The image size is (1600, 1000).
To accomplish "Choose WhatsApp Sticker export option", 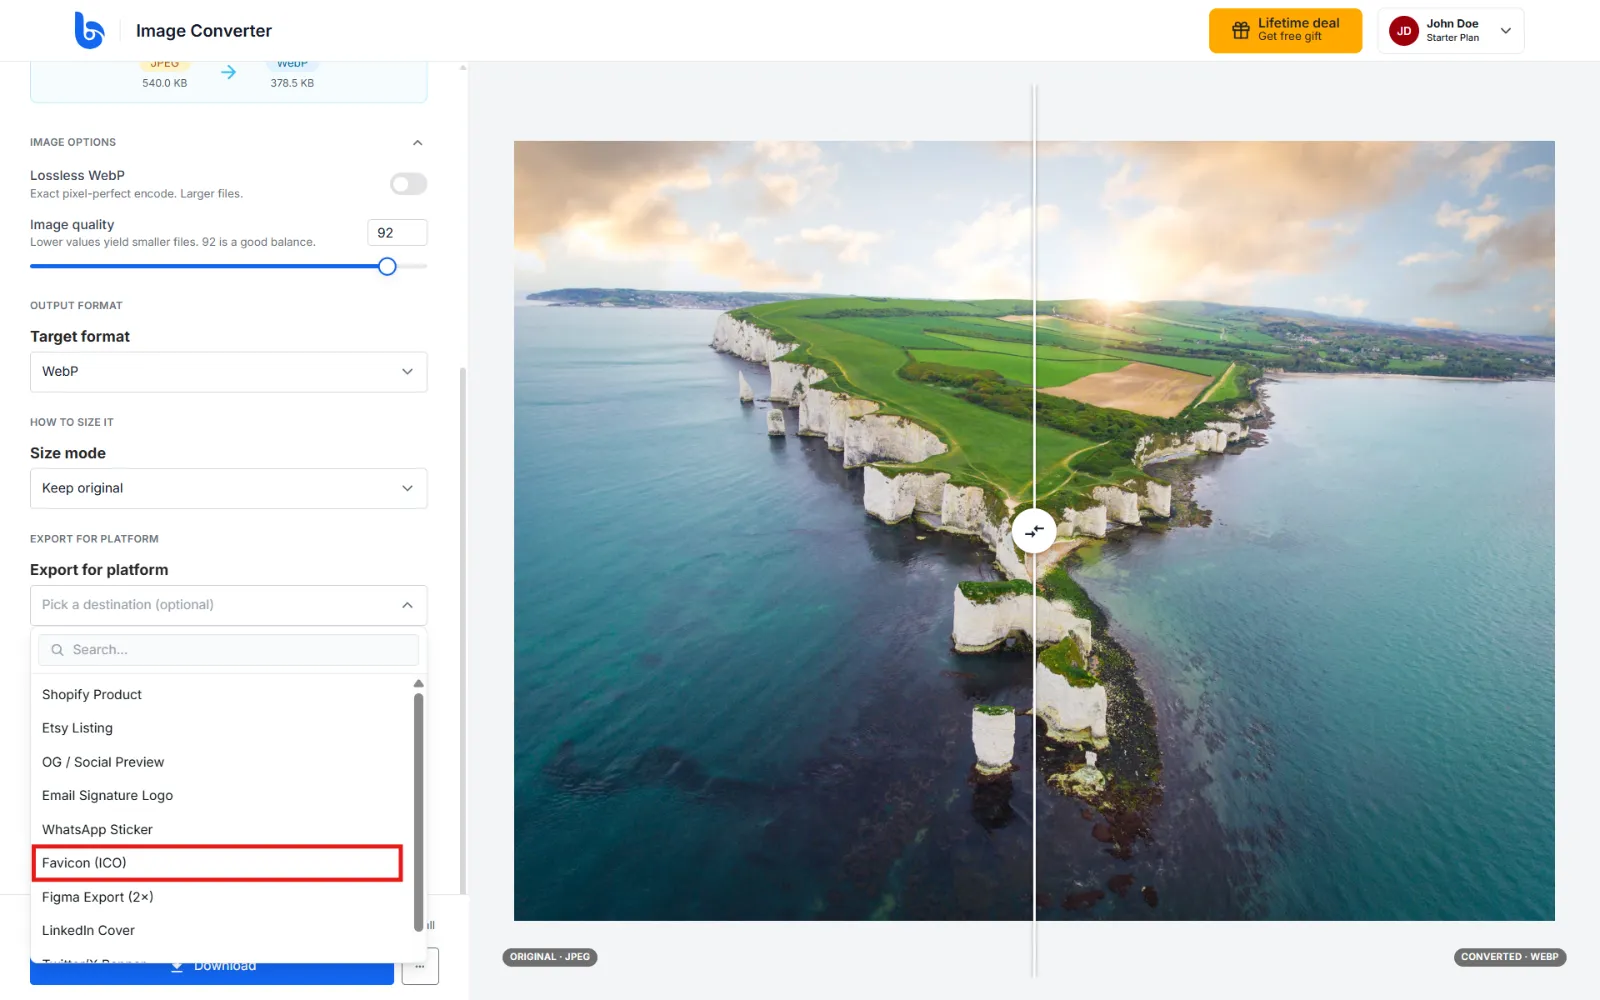I will pos(222,830).
